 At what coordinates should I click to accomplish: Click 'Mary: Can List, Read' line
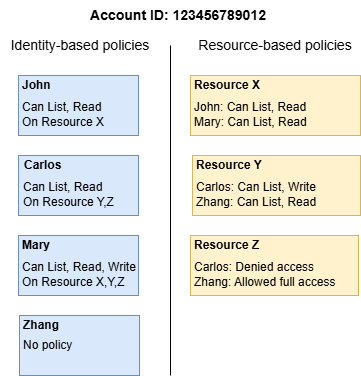point(250,122)
